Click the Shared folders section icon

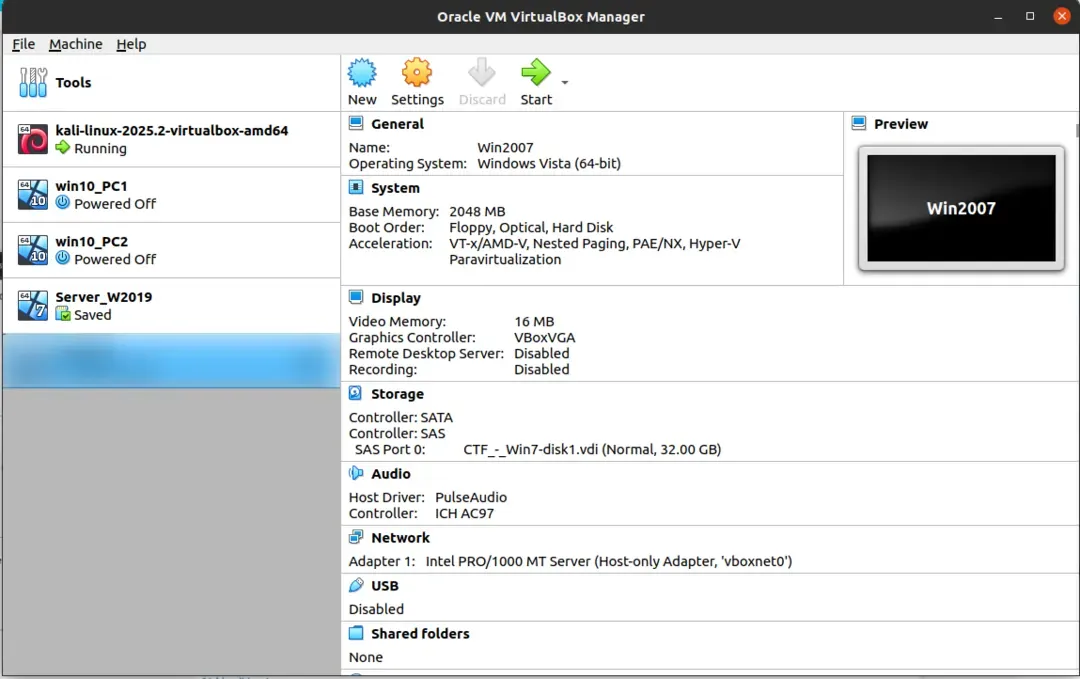tap(355, 633)
